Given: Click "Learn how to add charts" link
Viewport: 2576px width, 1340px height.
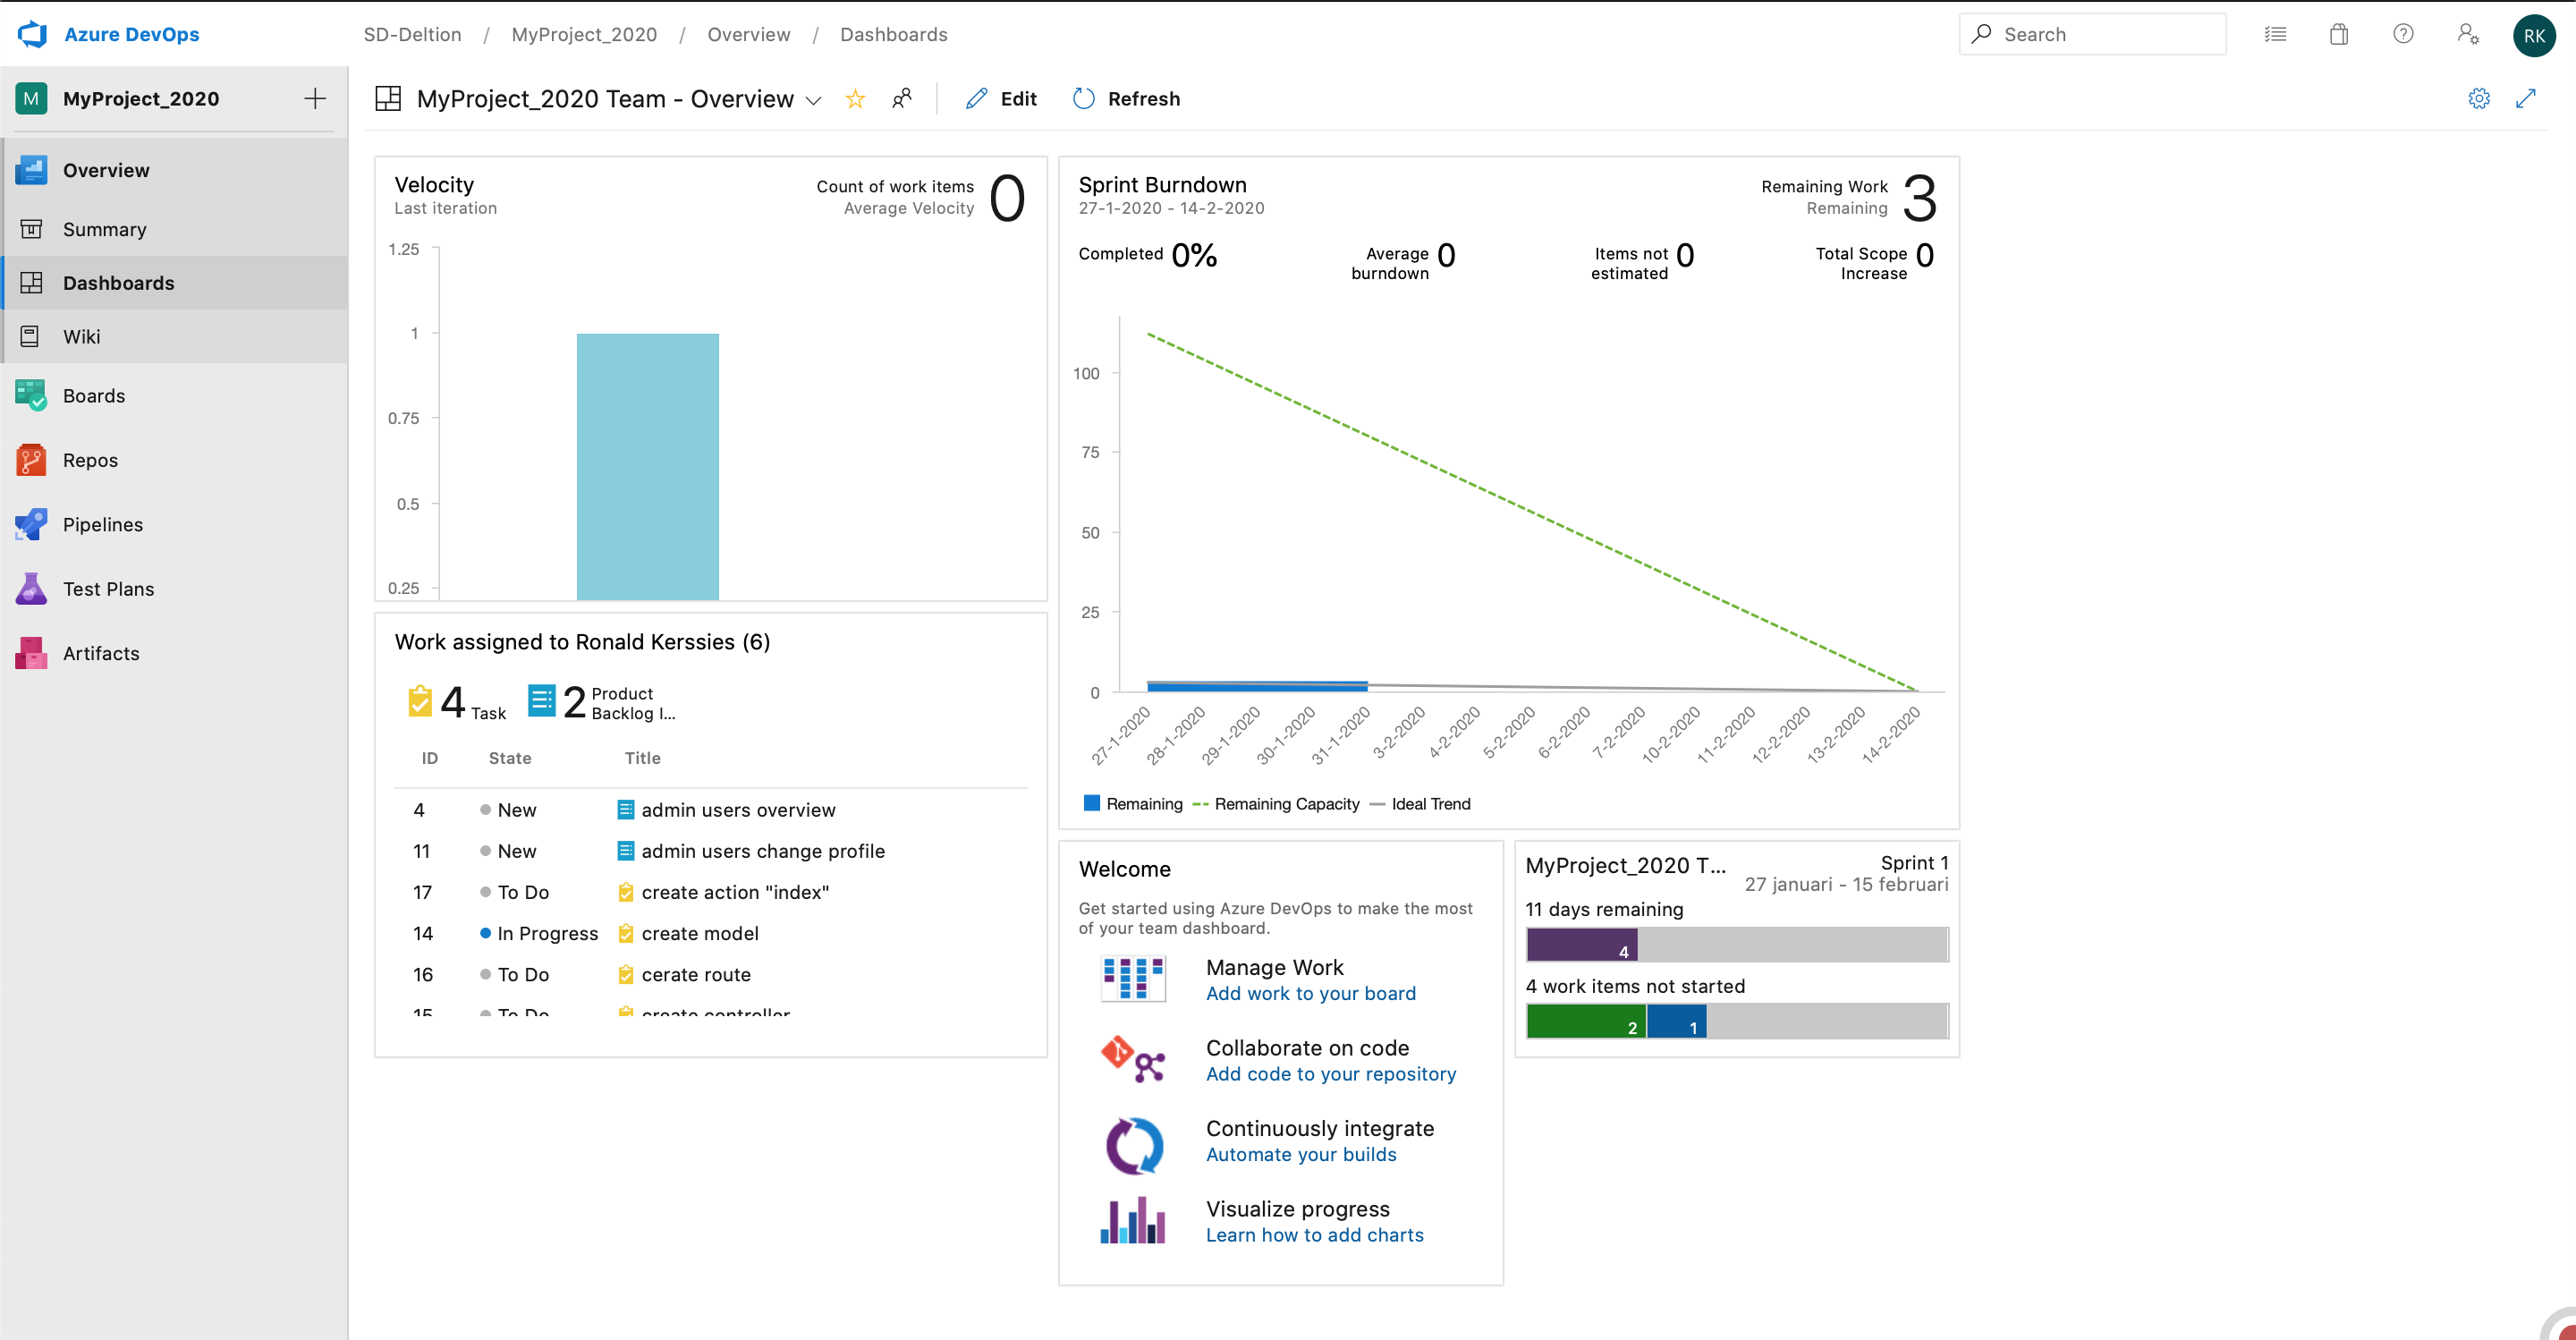Looking at the screenshot, I should [1315, 1235].
